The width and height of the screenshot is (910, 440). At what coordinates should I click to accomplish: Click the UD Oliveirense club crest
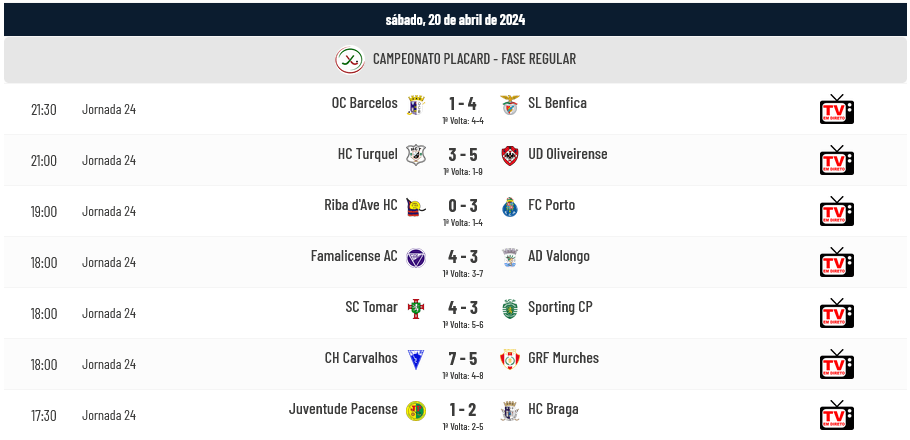click(510, 156)
